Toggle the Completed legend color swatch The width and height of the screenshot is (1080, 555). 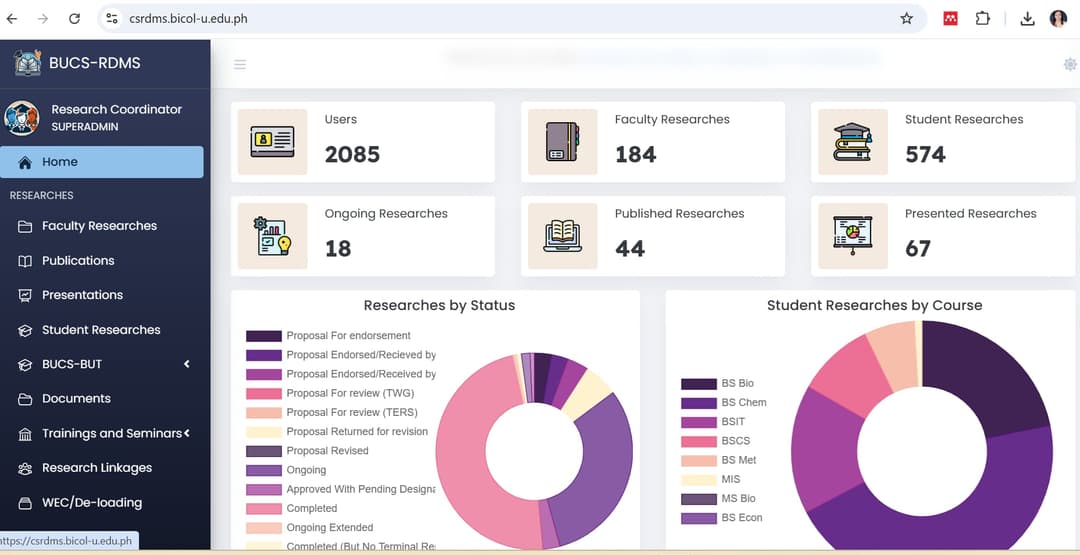click(x=264, y=509)
